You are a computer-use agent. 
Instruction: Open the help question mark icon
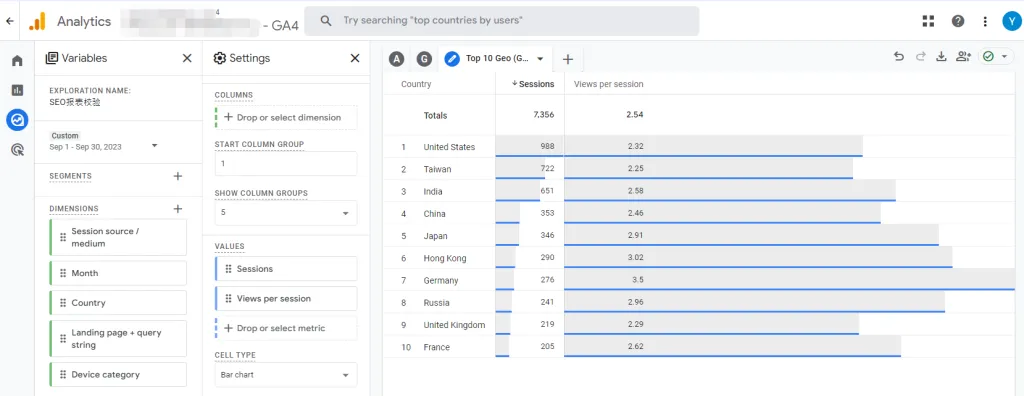[958, 21]
